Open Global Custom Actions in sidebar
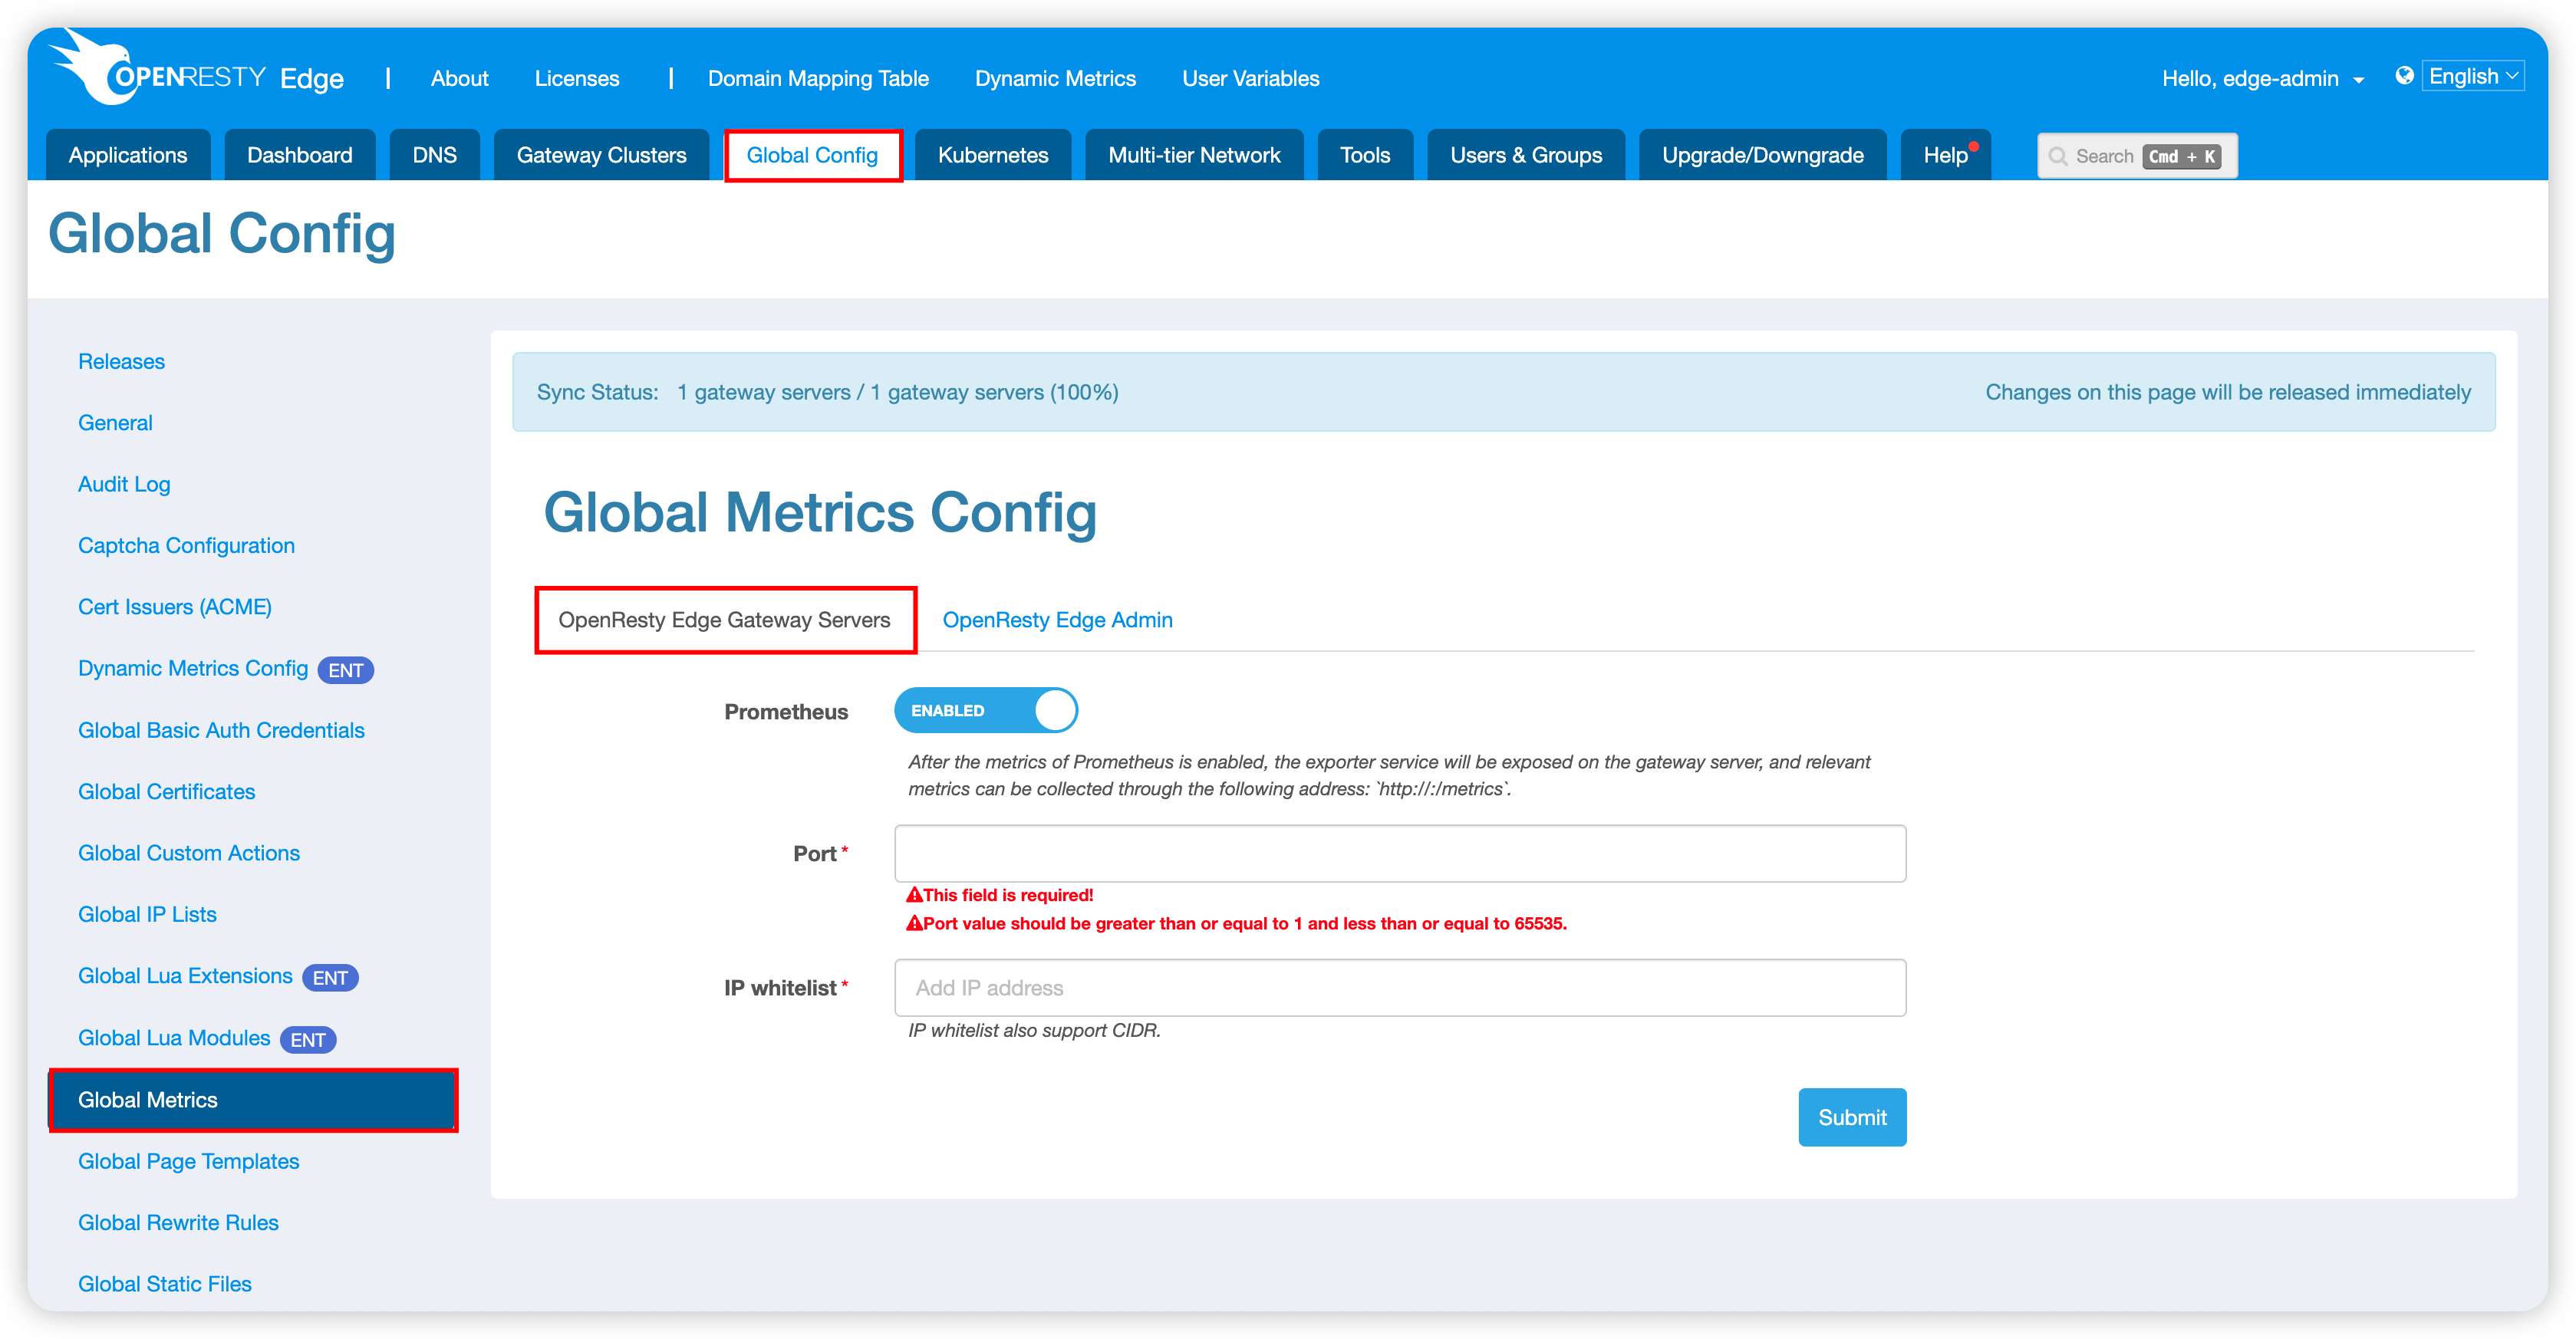 (189, 852)
